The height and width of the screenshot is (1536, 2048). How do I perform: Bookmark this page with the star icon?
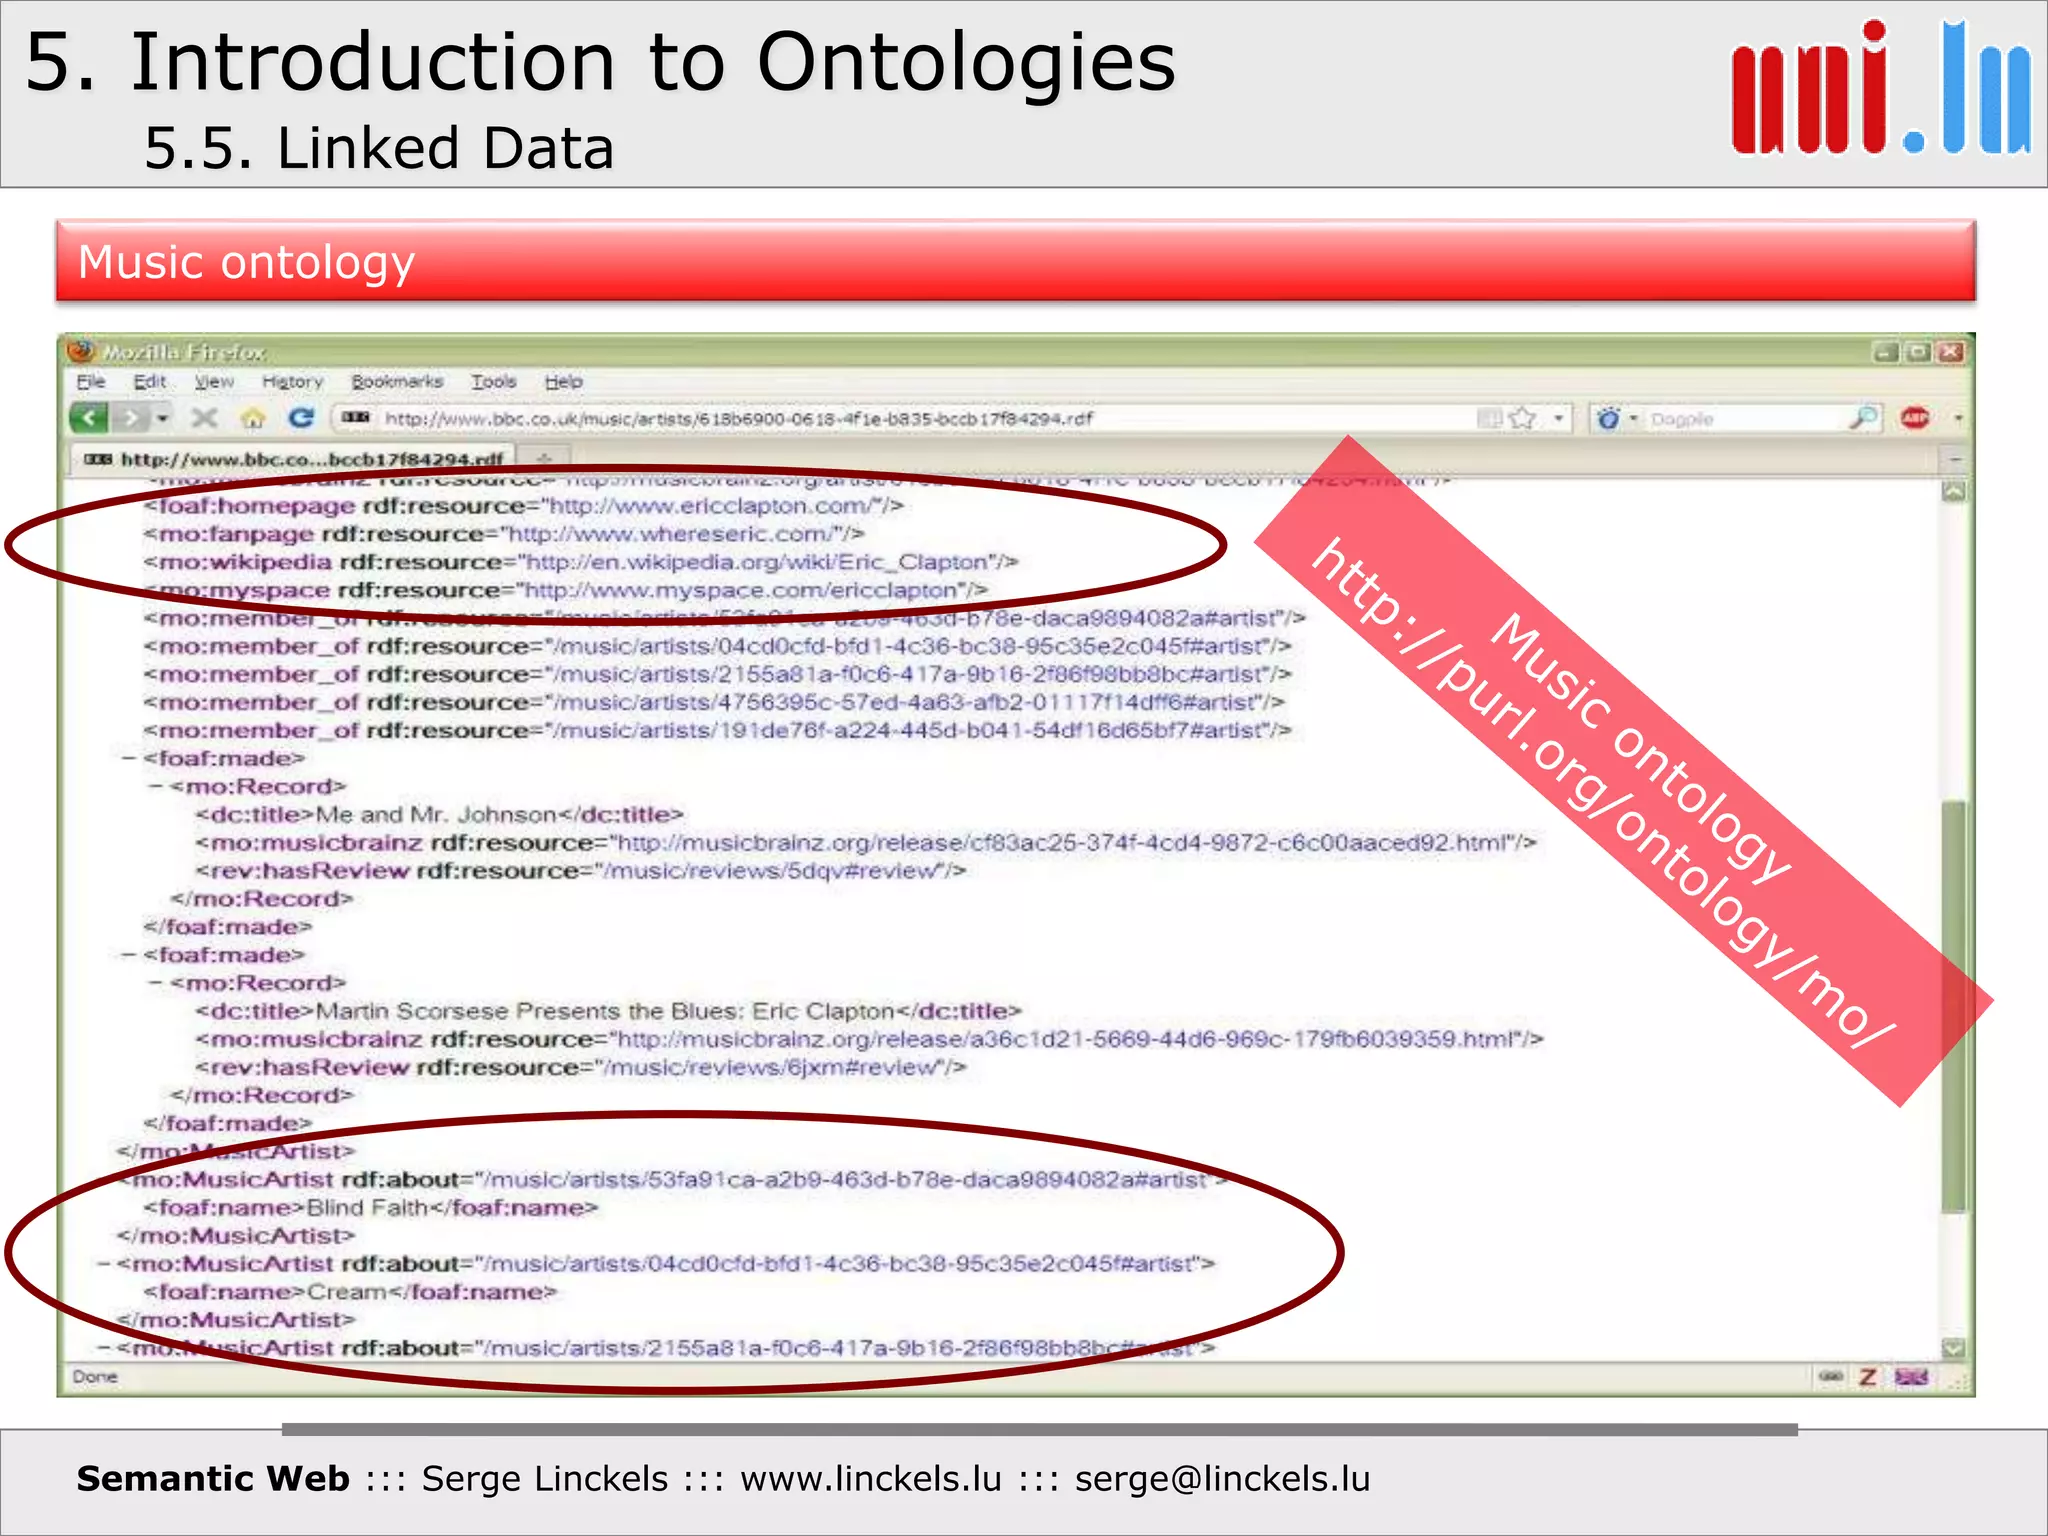click(1522, 418)
